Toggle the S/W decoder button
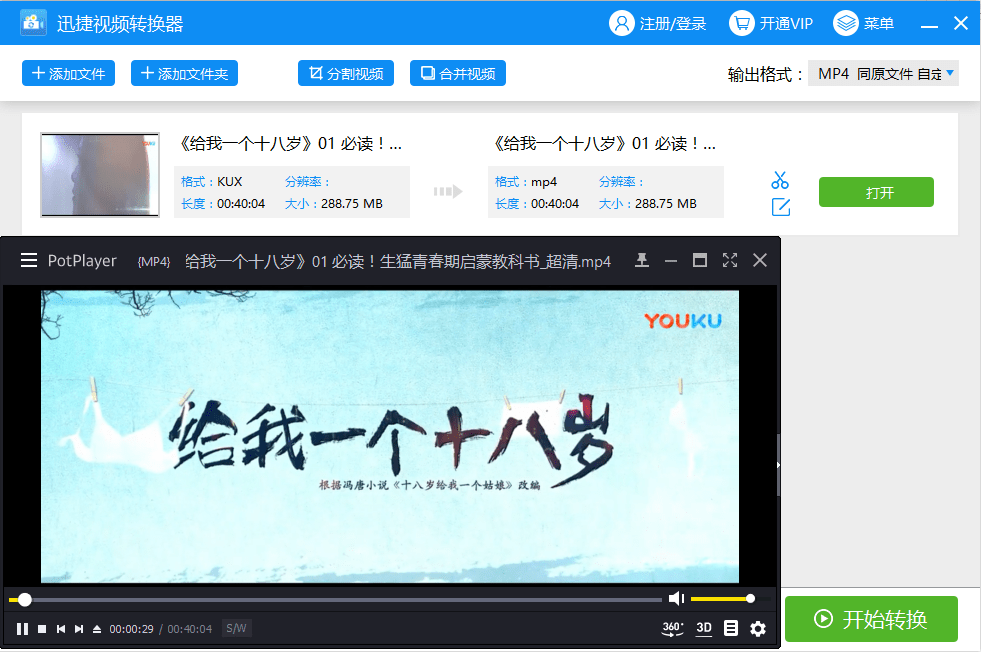The height and width of the screenshot is (652, 981). click(x=236, y=628)
